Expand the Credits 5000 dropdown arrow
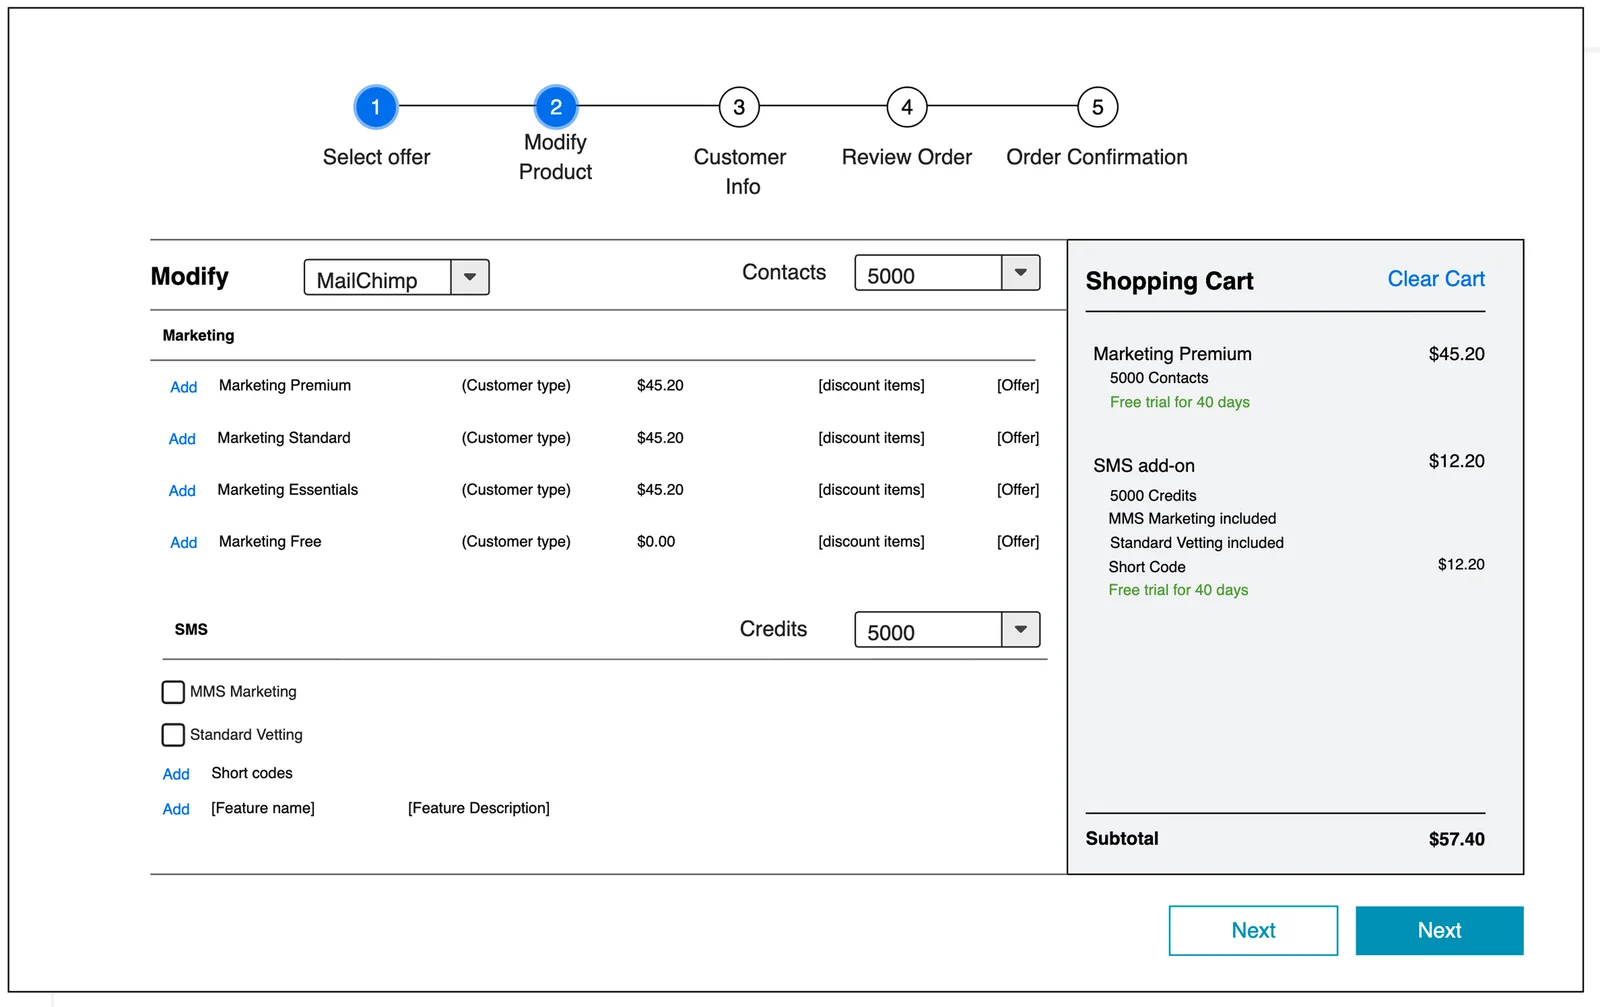Viewport: 1600px width, 1007px height. pos(1021,629)
